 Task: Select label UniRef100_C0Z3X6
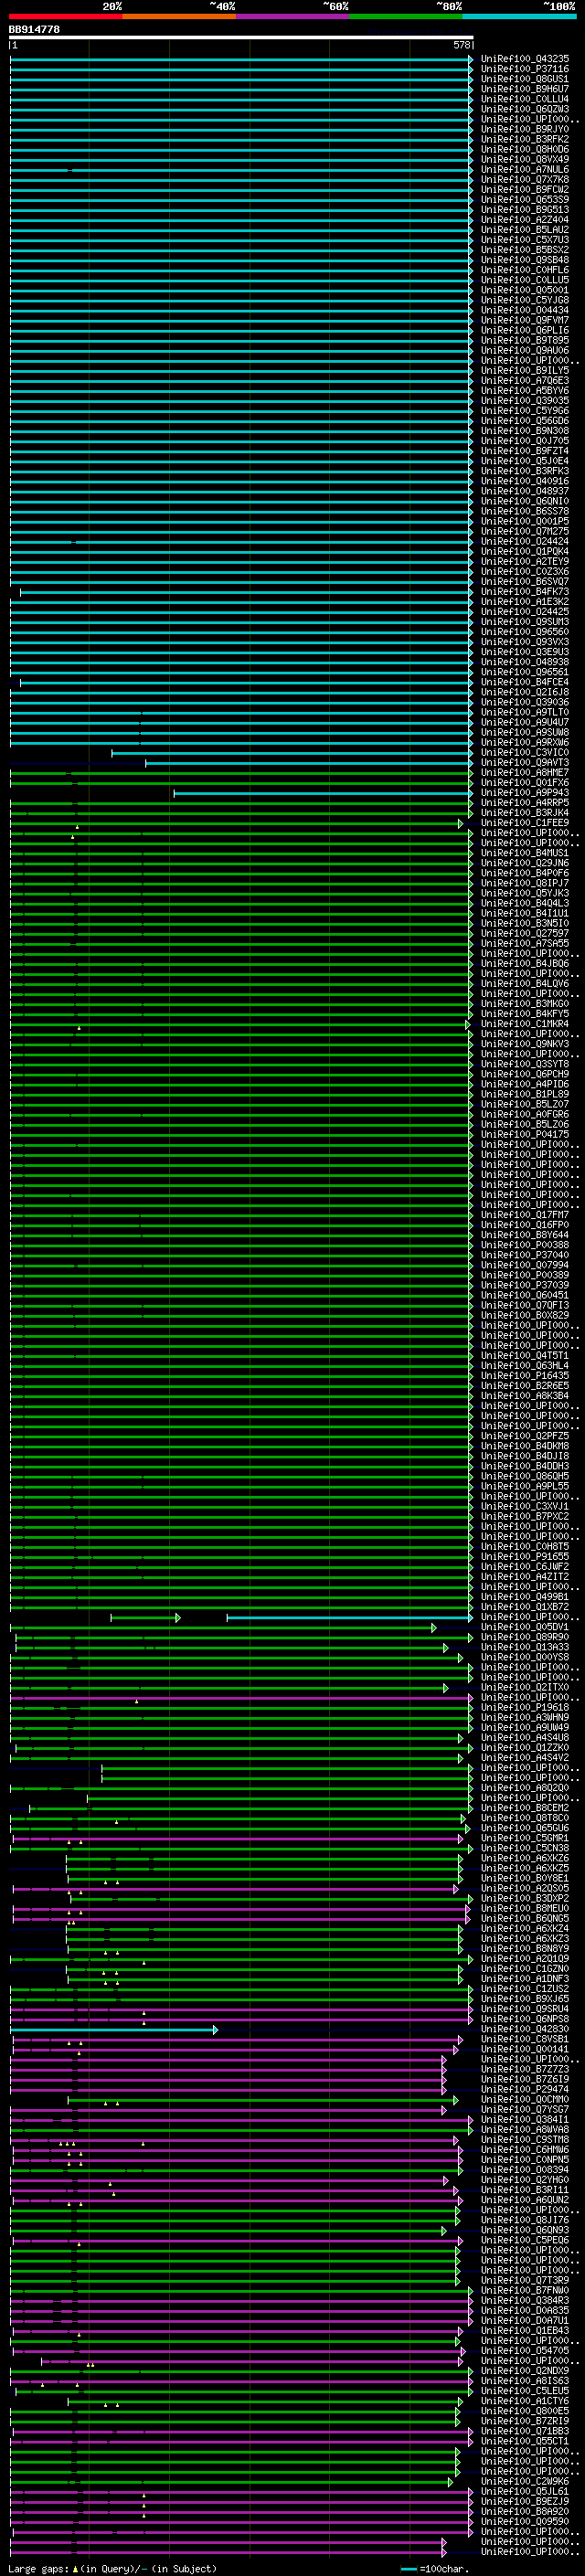tap(525, 572)
